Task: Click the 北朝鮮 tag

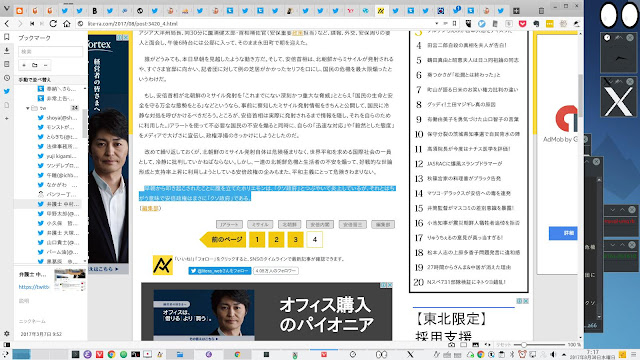Action: 289,224
